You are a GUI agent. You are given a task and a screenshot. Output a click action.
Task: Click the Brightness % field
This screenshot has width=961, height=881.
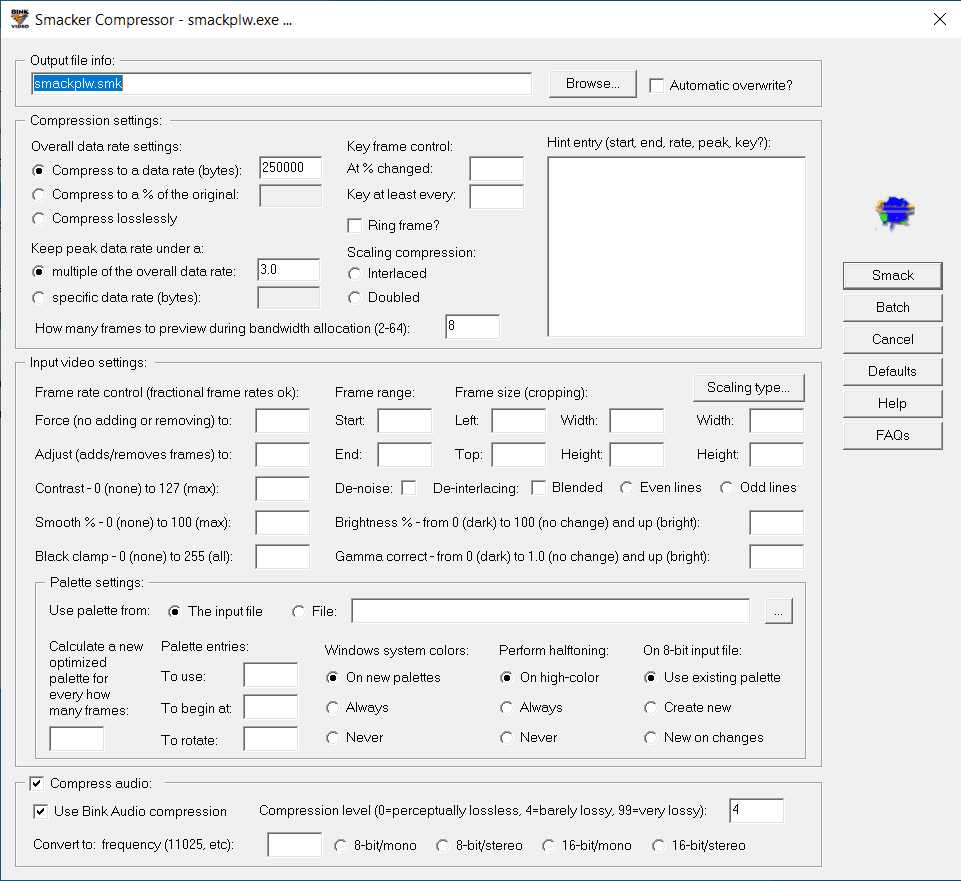click(777, 523)
